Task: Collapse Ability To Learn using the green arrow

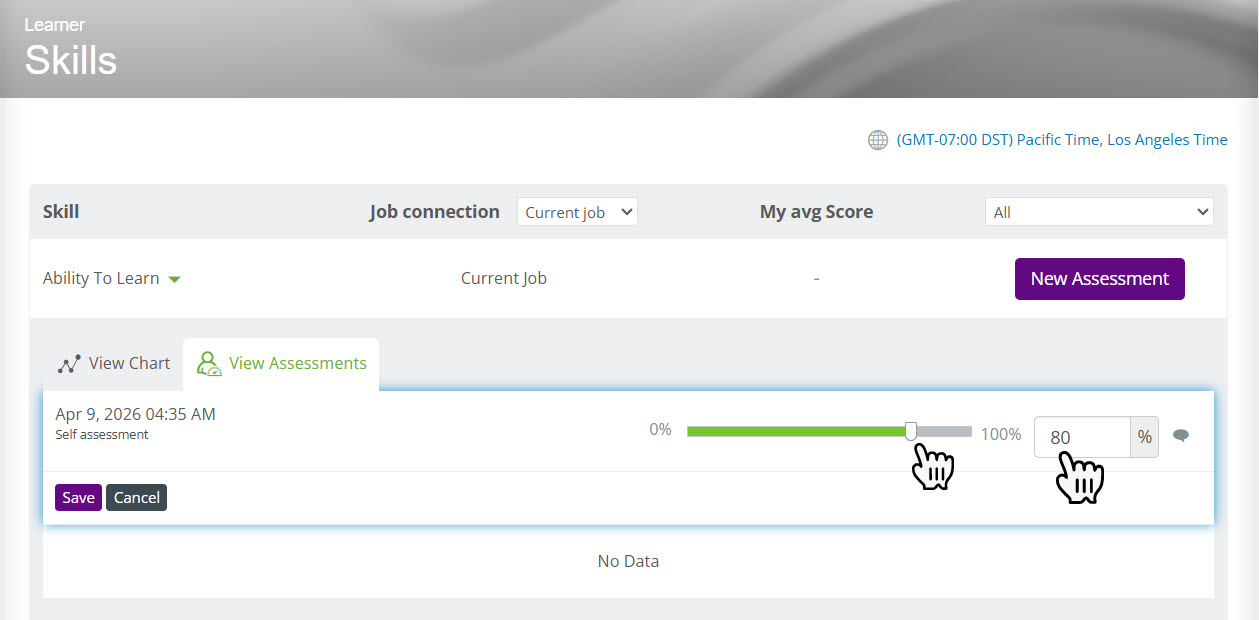Action: coord(175,280)
